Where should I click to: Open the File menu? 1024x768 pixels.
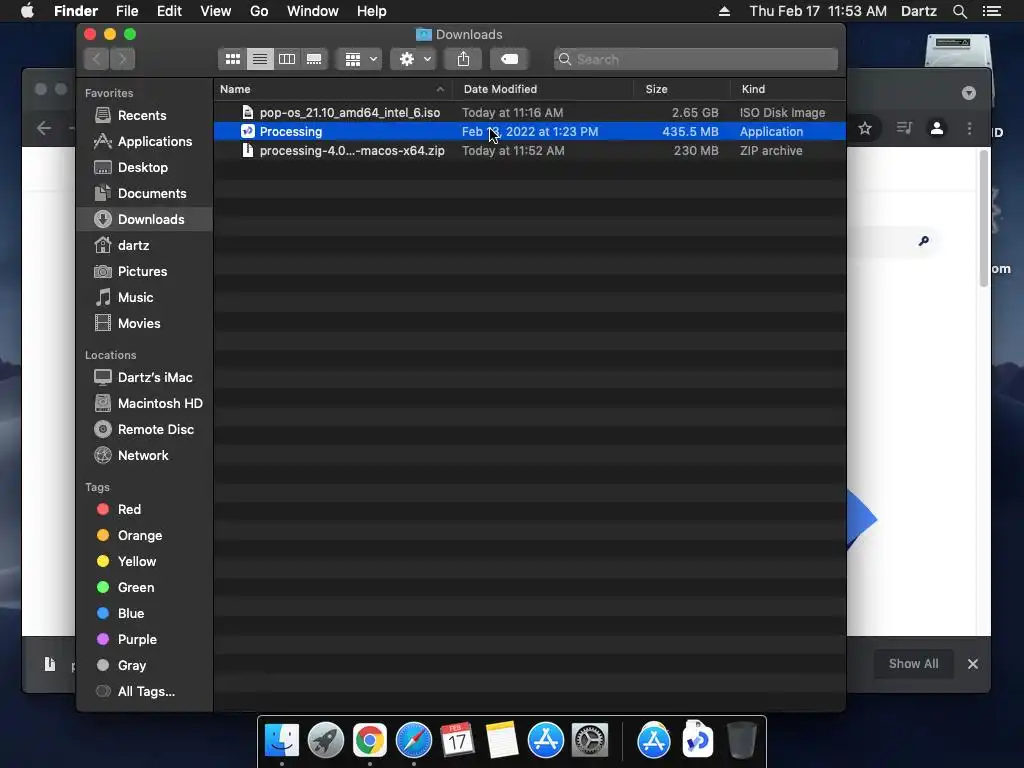[x=127, y=11]
